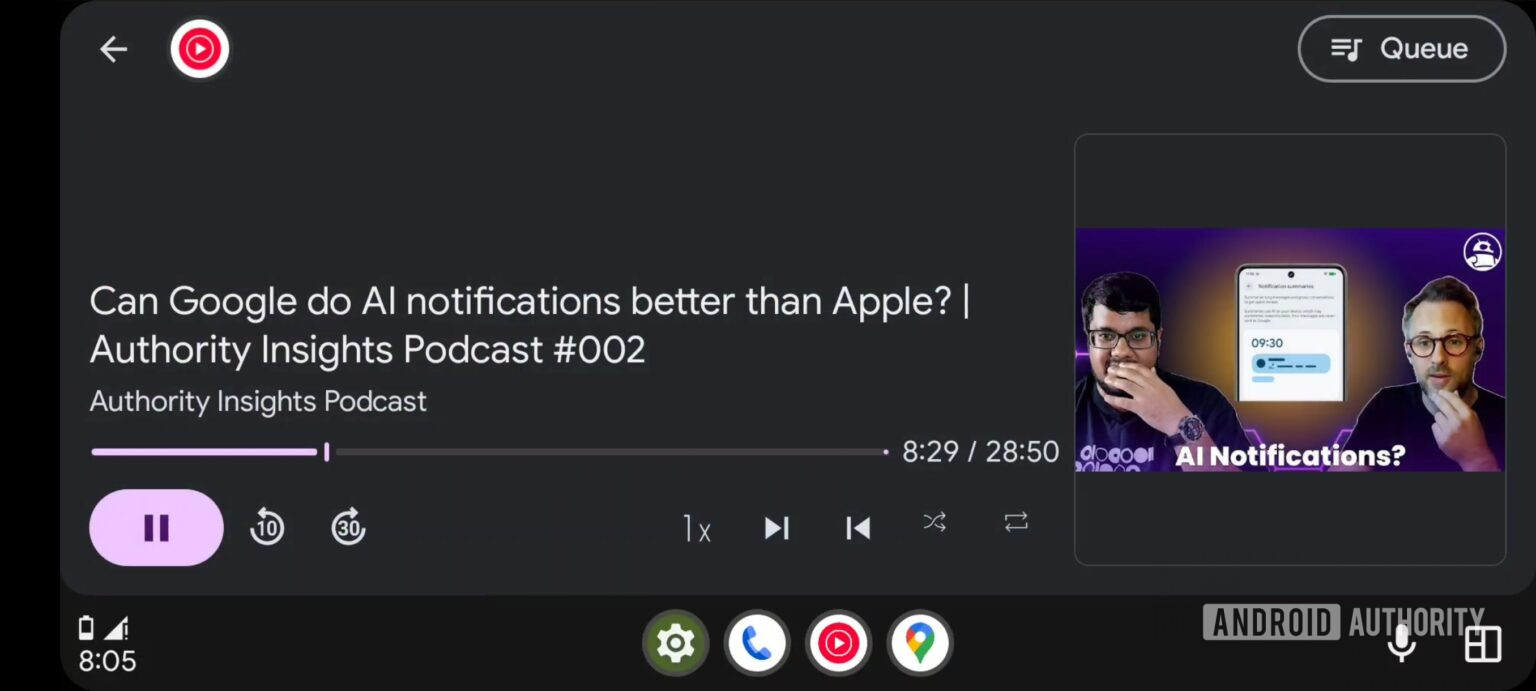This screenshot has width=1536, height=691.
Task: Open the phone dialer icon
Action: (757, 643)
